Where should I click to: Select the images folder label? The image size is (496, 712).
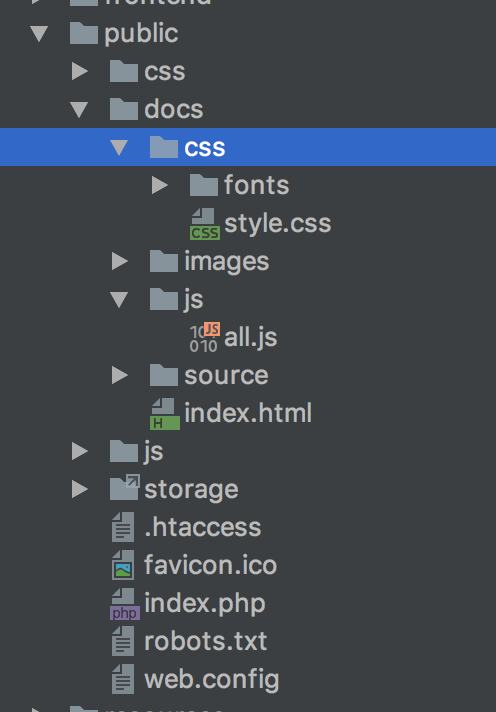point(227,262)
